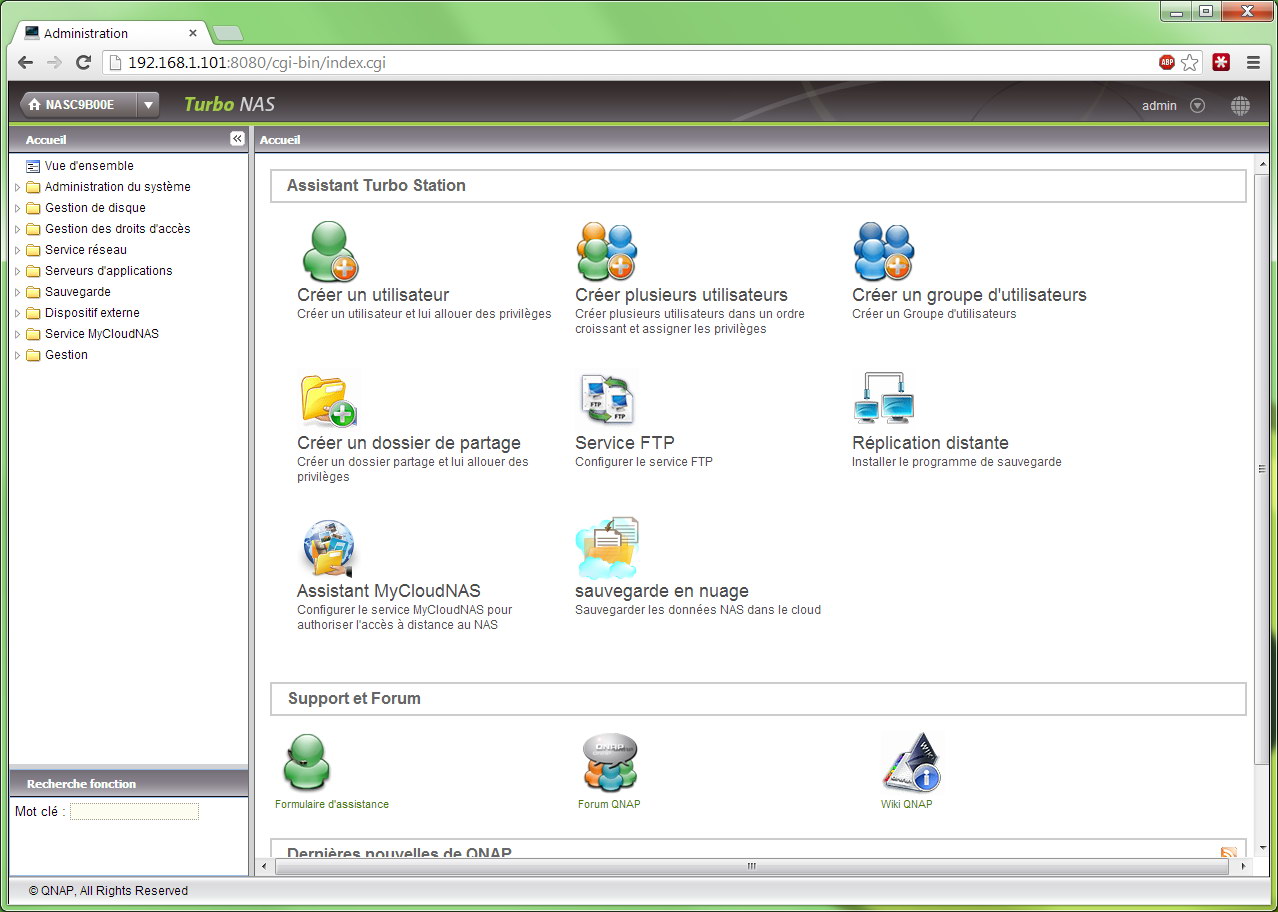Open the sauvegarde en nuage icon
The height and width of the screenshot is (912, 1278).
pos(607,548)
